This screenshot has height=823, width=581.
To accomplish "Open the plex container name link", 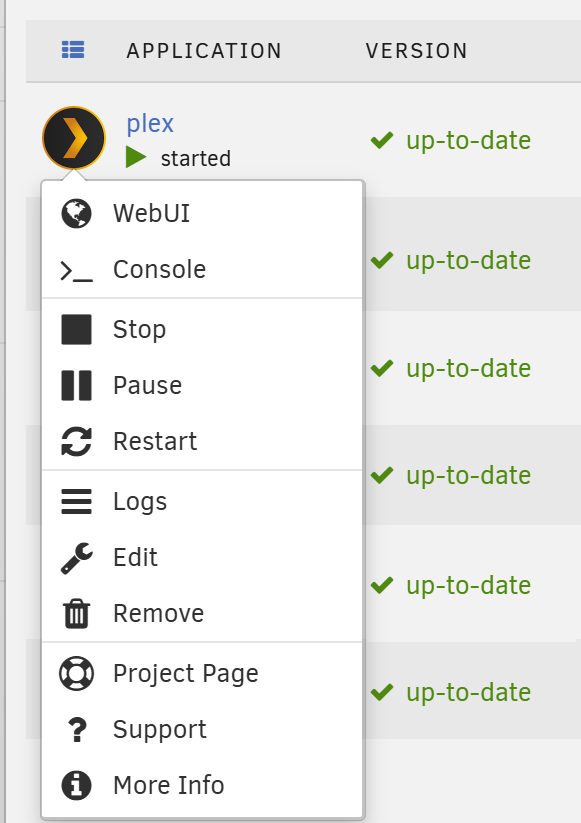I will coord(150,124).
